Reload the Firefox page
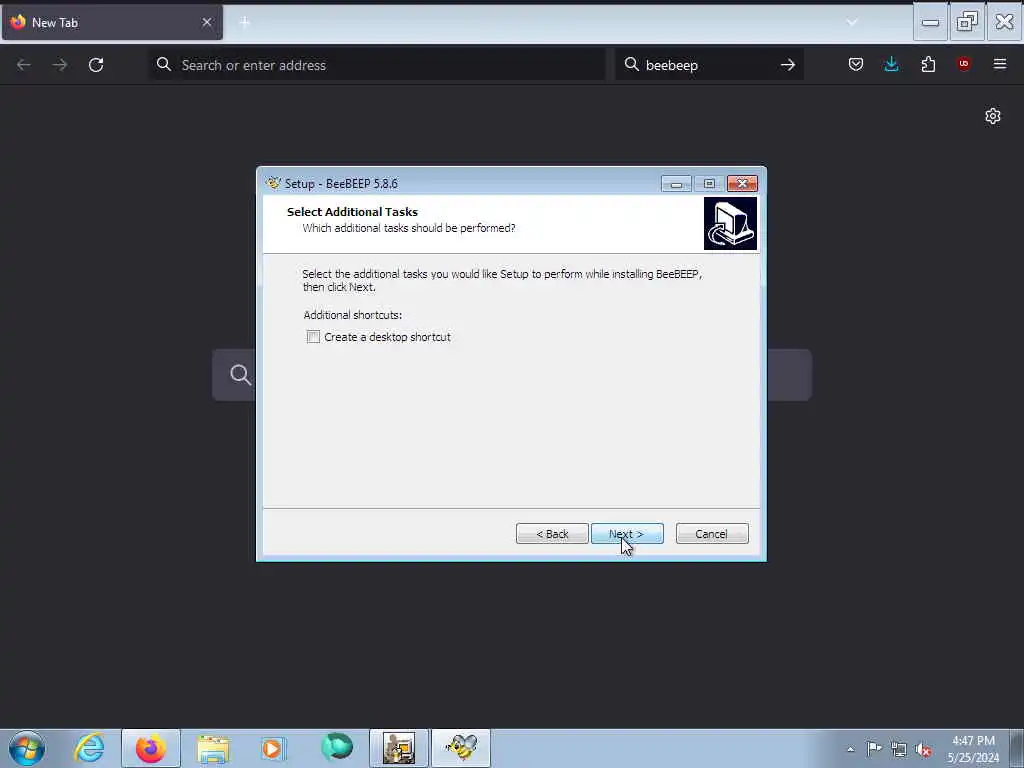Screen dimensions: 1024x768 pyautogui.click(x=96, y=65)
